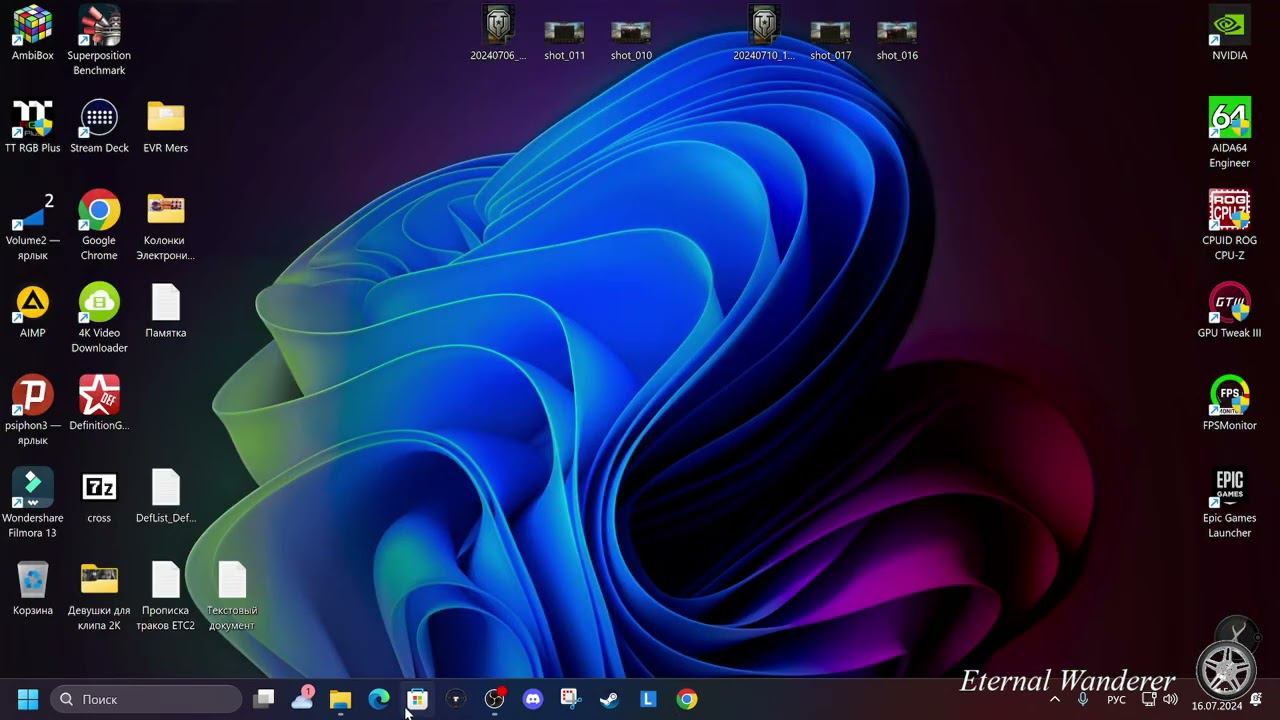
Task: Launch AIDA64 Engineer from desktop
Action: [x=1229, y=118]
